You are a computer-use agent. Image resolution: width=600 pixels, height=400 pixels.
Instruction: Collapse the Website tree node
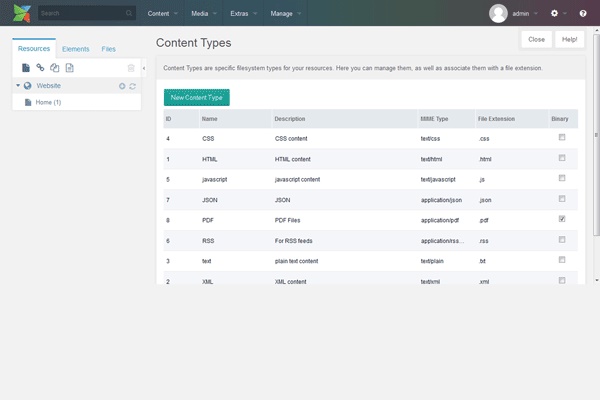(18, 85)
